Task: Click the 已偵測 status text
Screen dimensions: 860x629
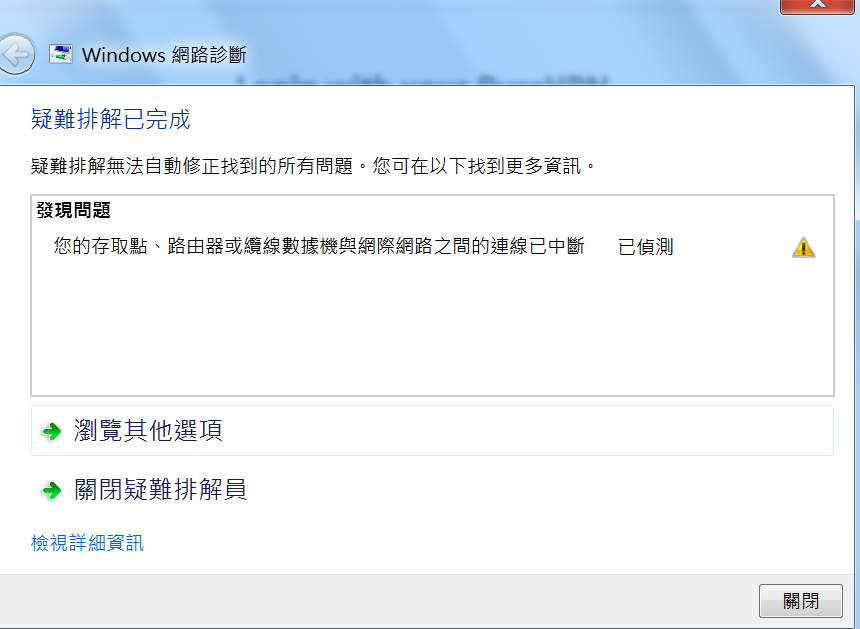Action: coord(646,247)
